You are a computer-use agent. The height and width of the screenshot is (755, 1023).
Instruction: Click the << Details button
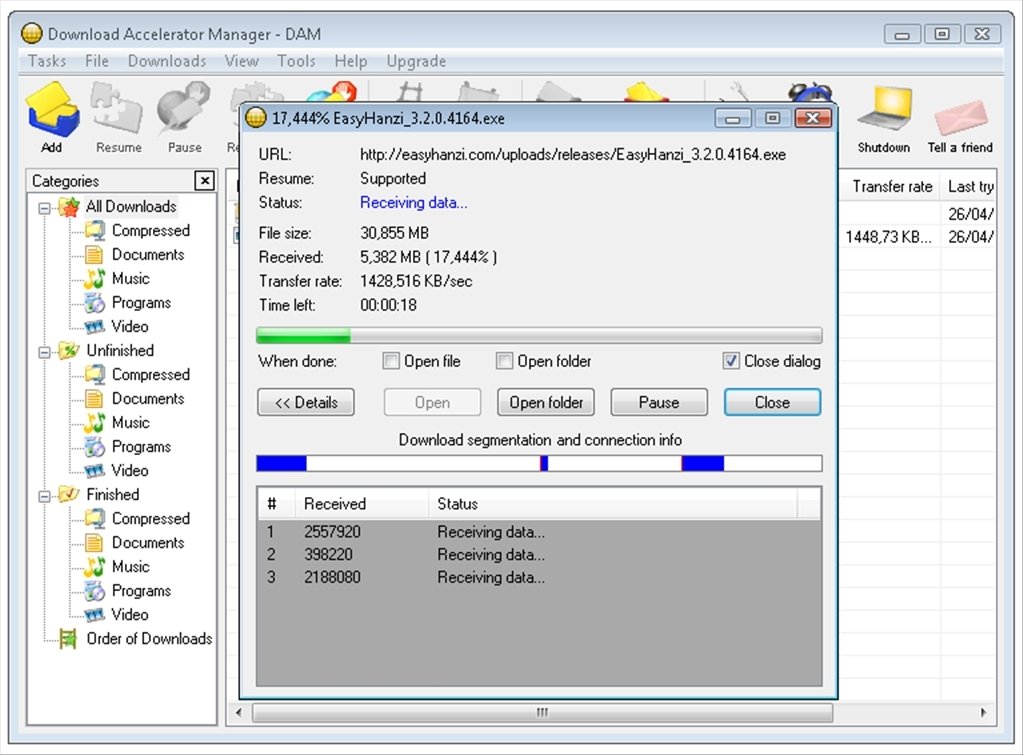pyautogui.click(x=306, y=403)
